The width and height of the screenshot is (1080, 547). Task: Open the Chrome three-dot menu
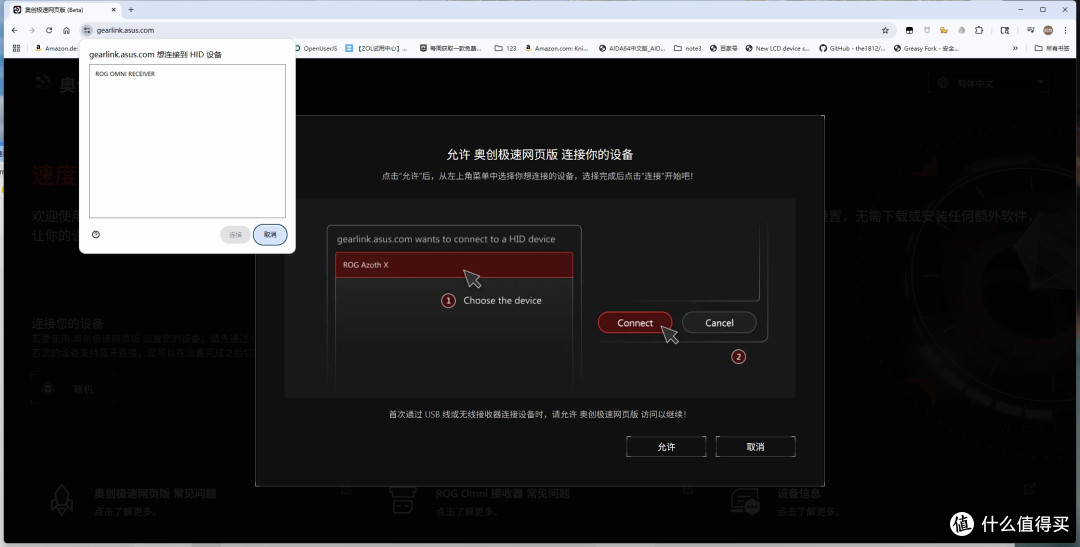click(x=1066, y=30)
